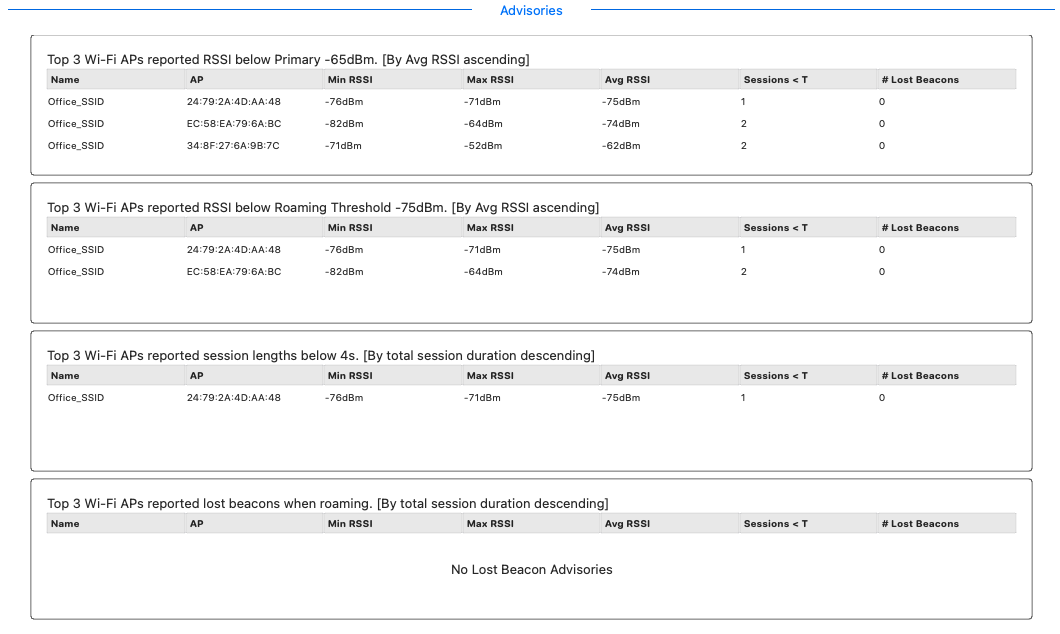This screenshot has height=634, width=1060.
Task: Click # Lost Beacons header in lost beacons table
Action: [x=919, y=524]
